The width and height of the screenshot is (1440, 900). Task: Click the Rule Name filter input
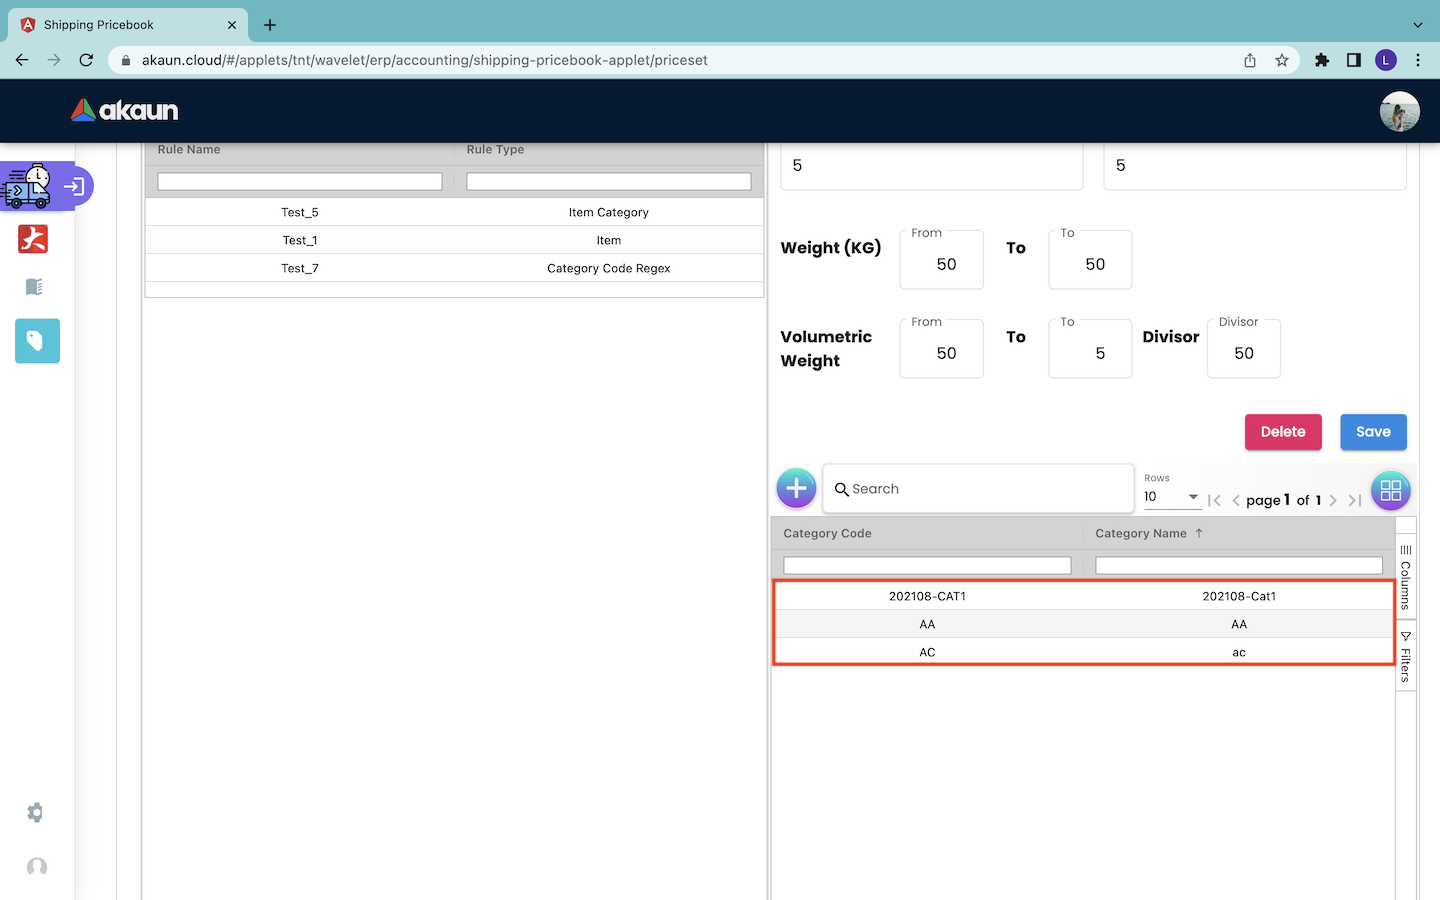[300, 182]
